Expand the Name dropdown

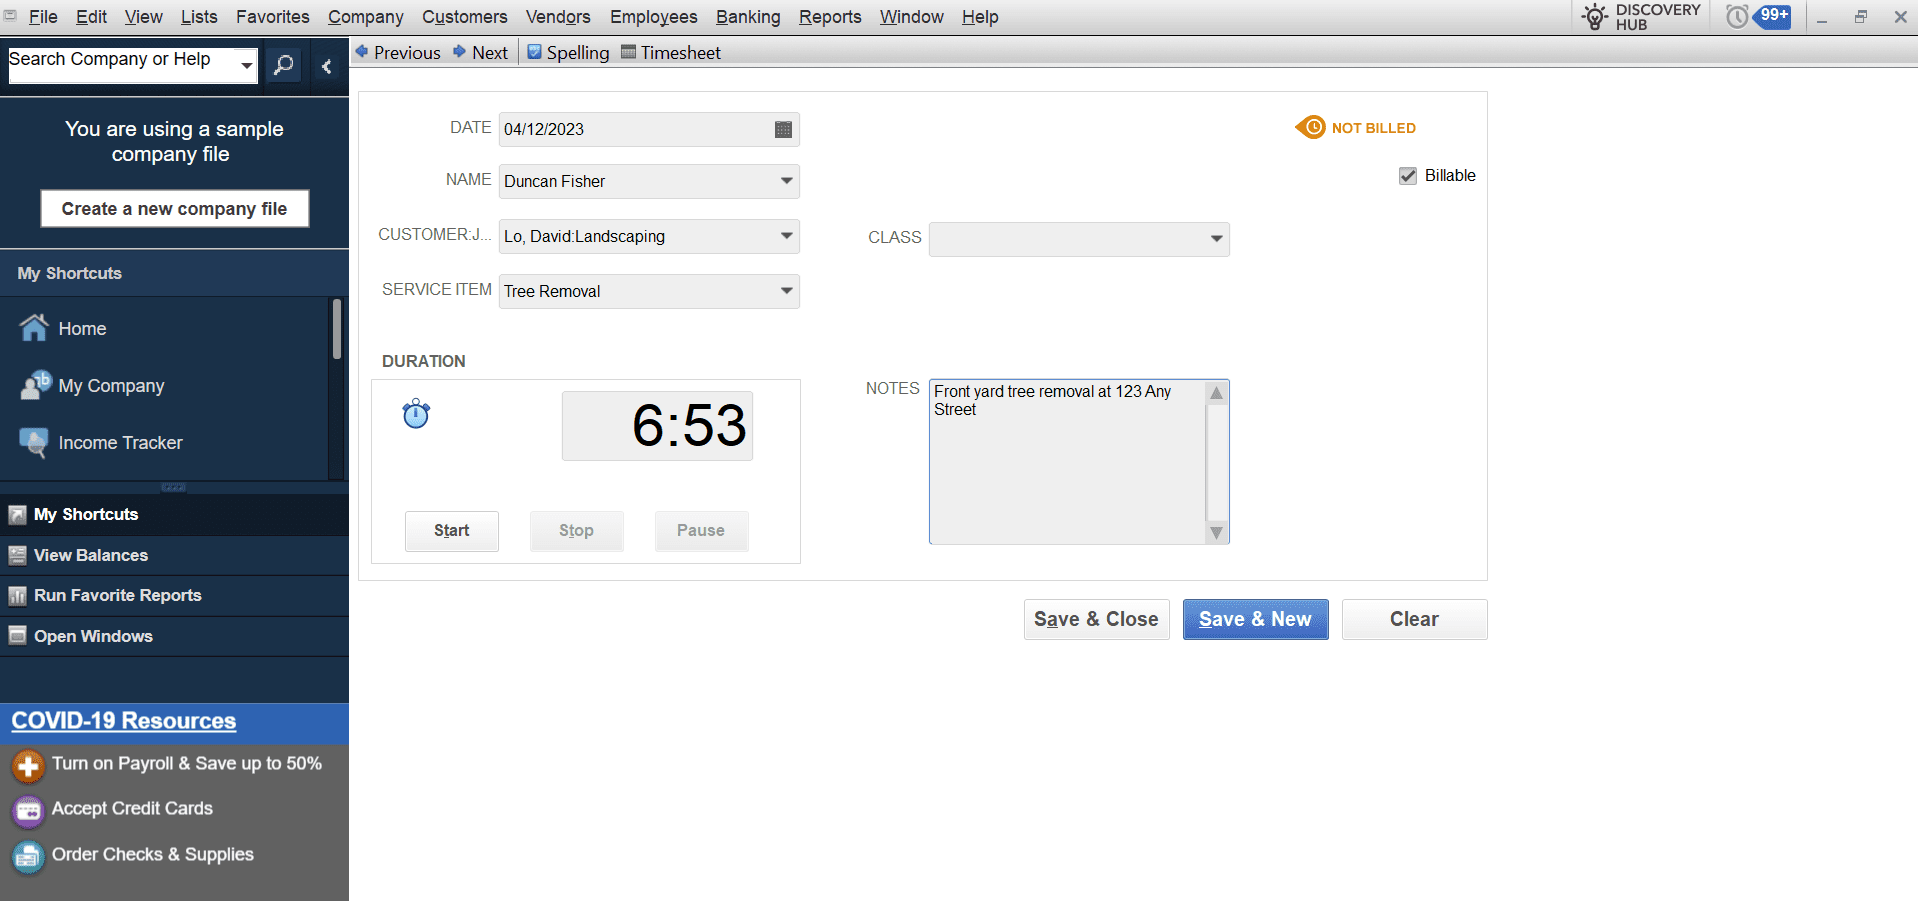click(787, 181)
